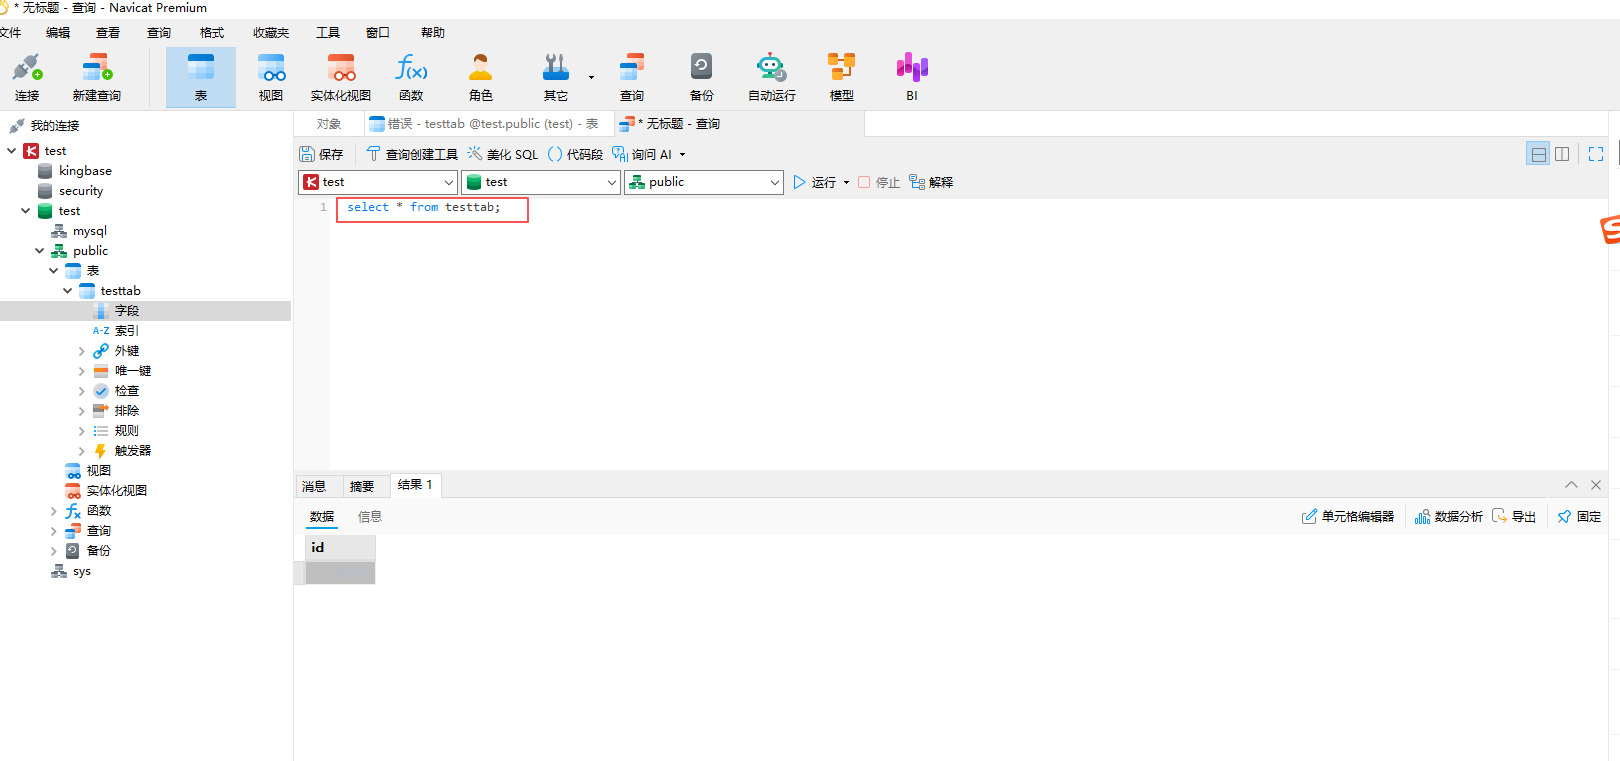The image size is (1620, 761).
Task: Open the 工具 menu
Action: [x=328, y=33]
